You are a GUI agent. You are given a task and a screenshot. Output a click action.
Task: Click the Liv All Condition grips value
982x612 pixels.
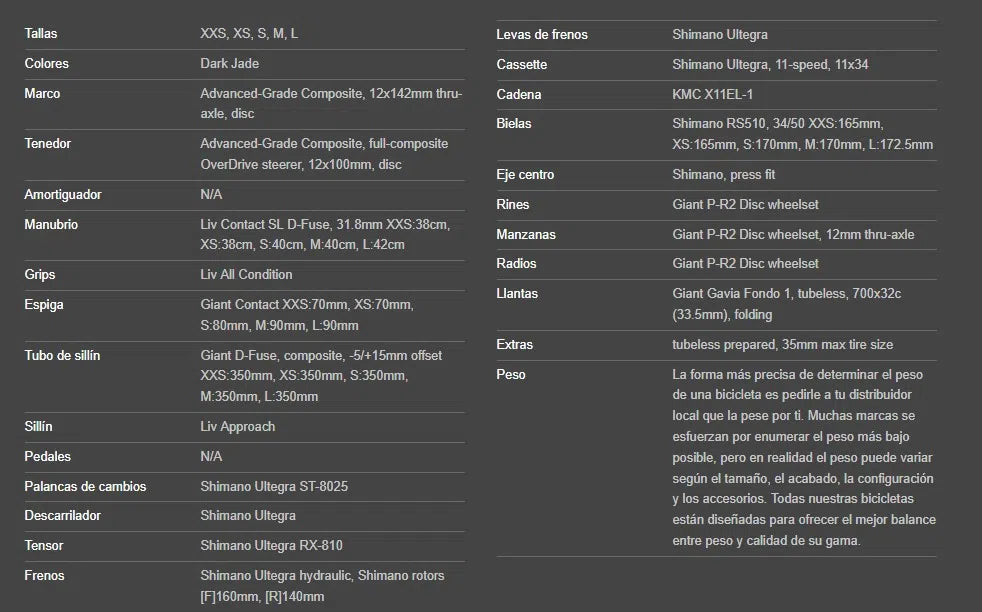point(246,275)
